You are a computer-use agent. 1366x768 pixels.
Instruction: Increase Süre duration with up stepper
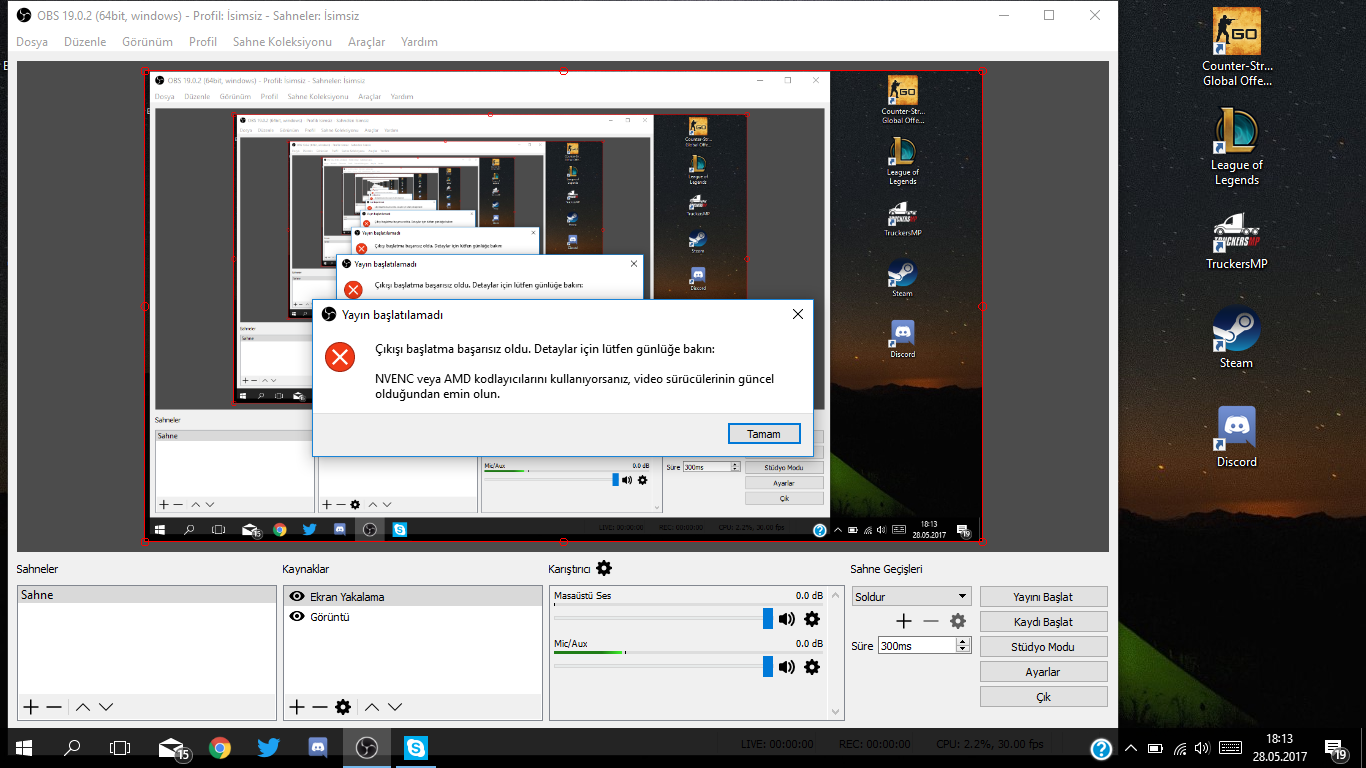(963, 642)
